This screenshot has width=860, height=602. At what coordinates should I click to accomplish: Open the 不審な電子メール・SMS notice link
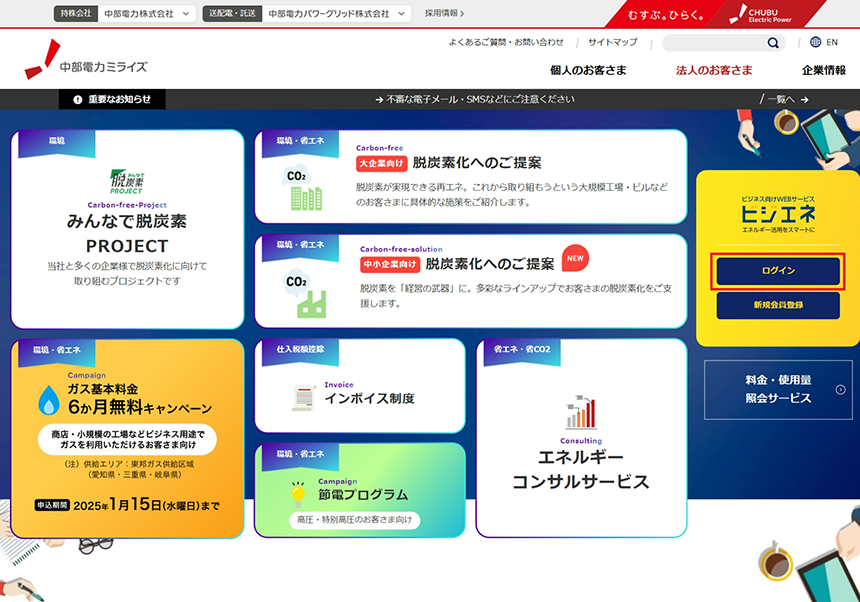pyautogui.click(x=475, y=100)
